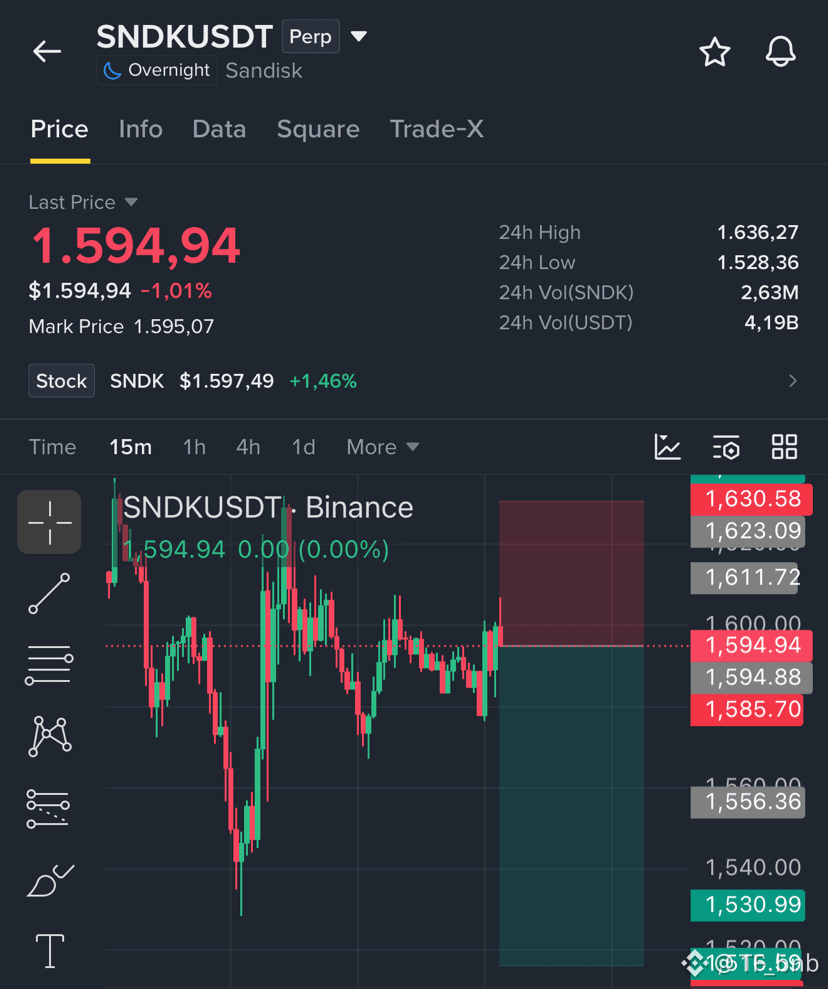Screen dimensions: 828x989
Task: Click the 24h High value 1.636,27
Action: (x=758, y=233)
